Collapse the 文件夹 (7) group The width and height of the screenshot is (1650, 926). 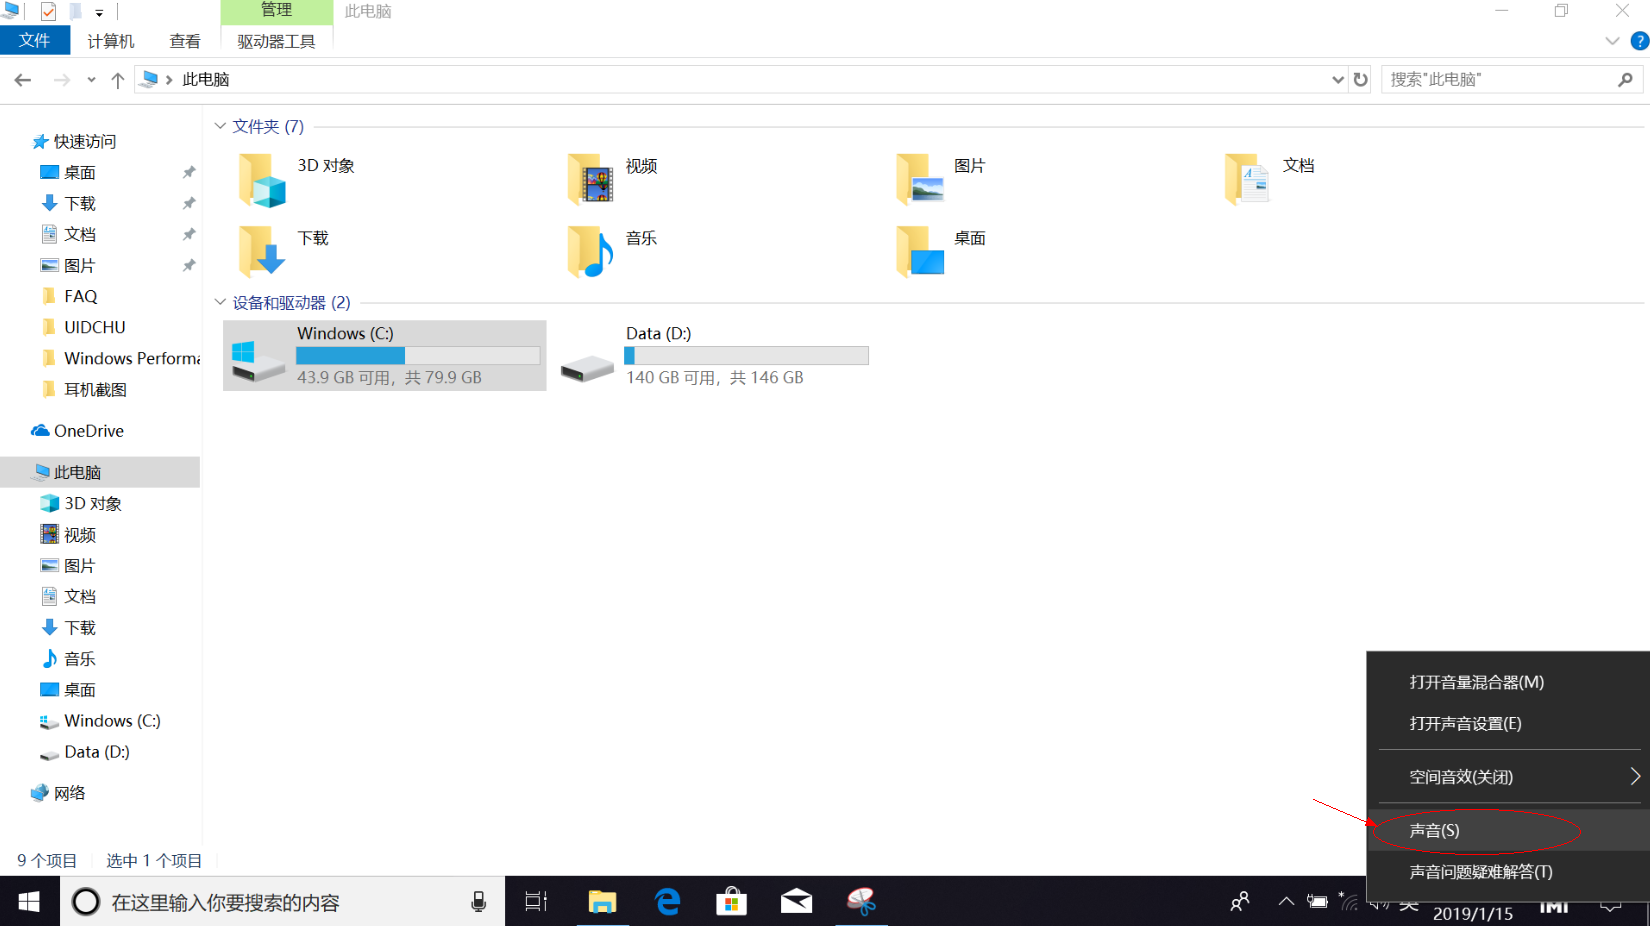coord(220,126)
